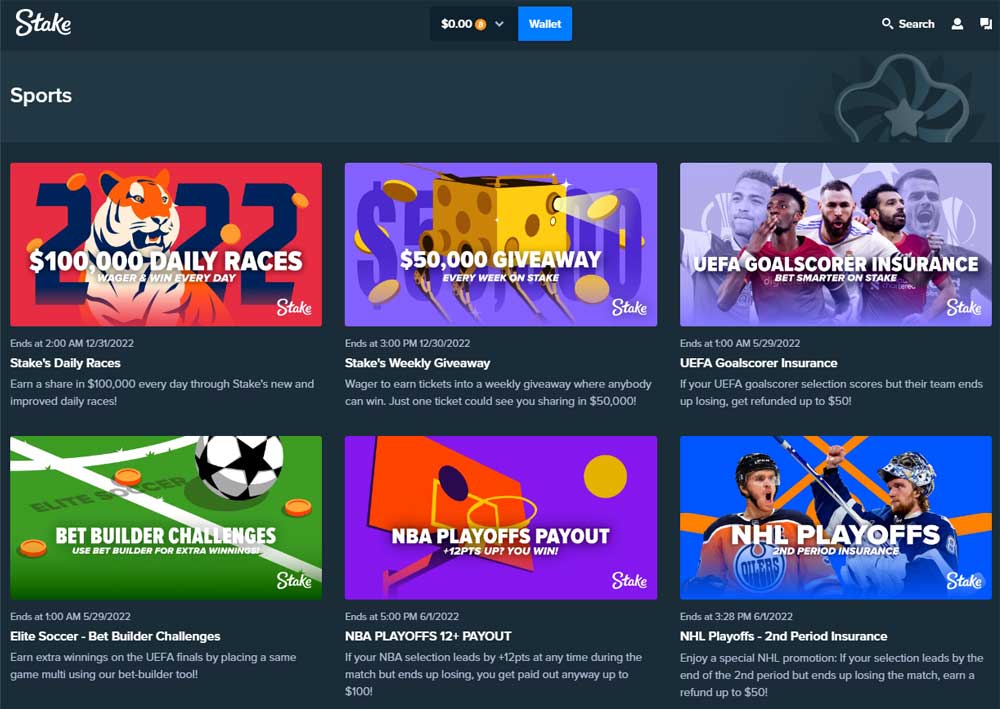
Task: Click the Stake's Weekly Giveaway title
Action: point(417,363)
